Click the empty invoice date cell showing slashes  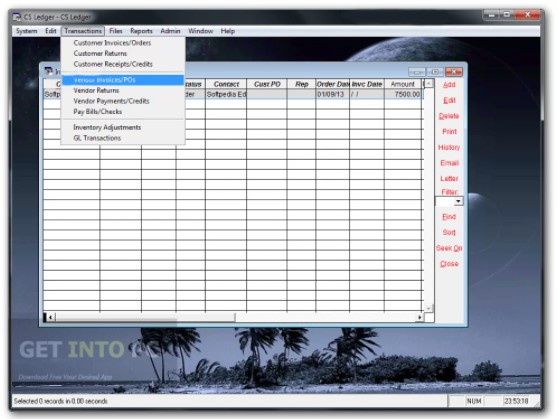coord(367,94)
